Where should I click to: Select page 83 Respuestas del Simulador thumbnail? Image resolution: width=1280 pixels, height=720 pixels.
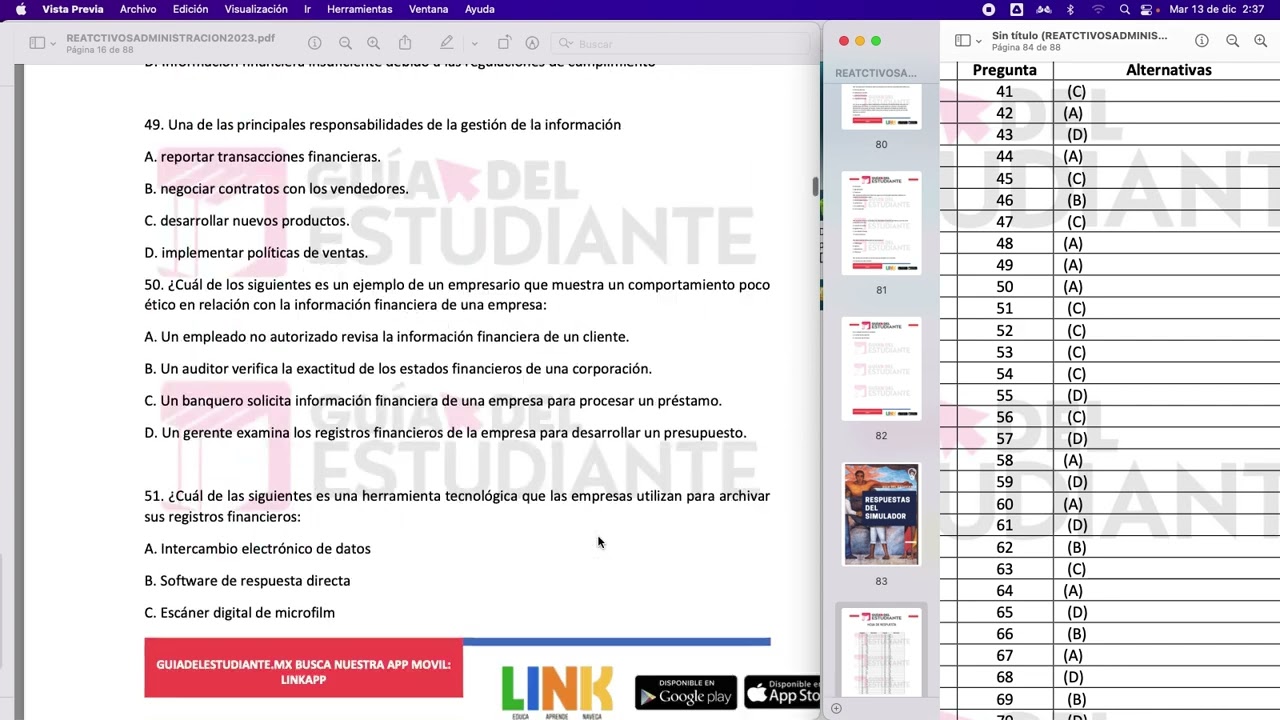coord(881,514)
